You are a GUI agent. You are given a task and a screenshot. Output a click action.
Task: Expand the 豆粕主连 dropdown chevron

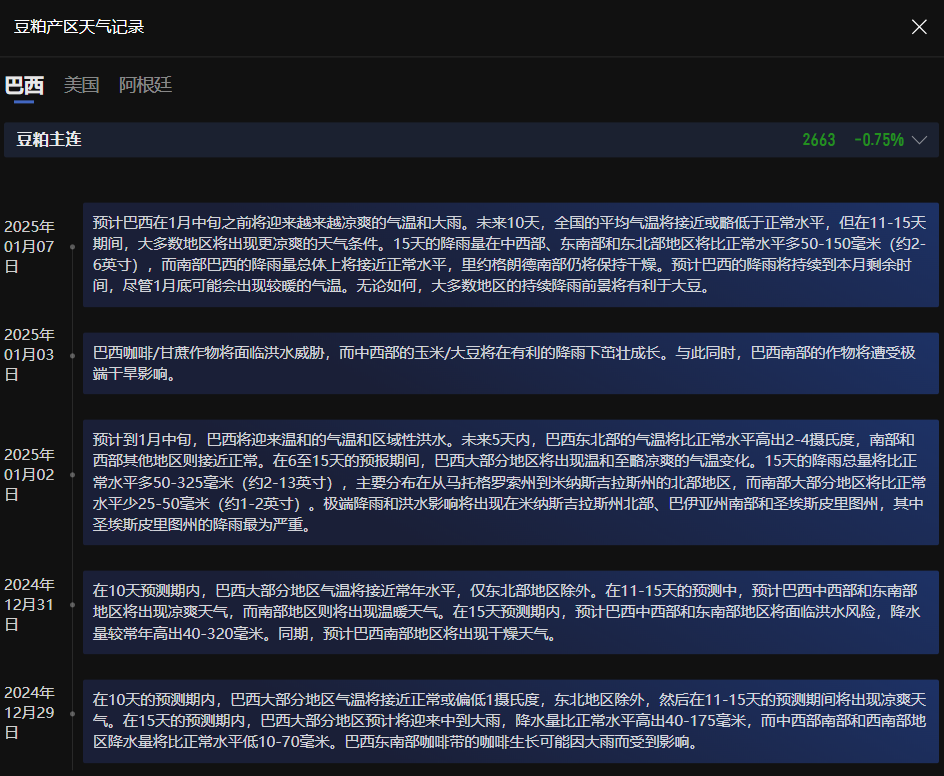(919, 140)
